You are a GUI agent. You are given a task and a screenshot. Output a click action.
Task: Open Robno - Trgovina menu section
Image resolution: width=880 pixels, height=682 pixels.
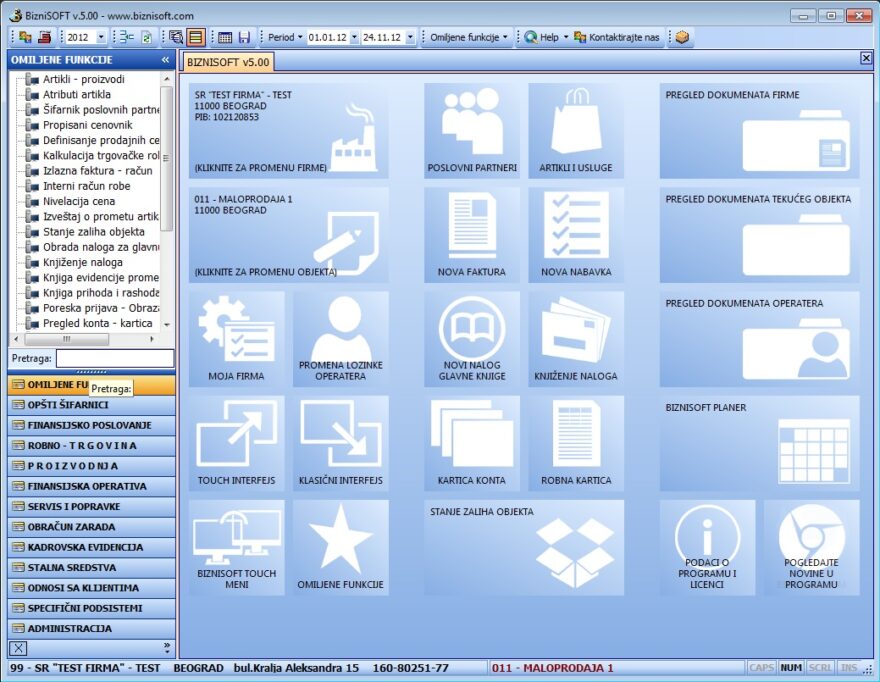coord(91,445)
